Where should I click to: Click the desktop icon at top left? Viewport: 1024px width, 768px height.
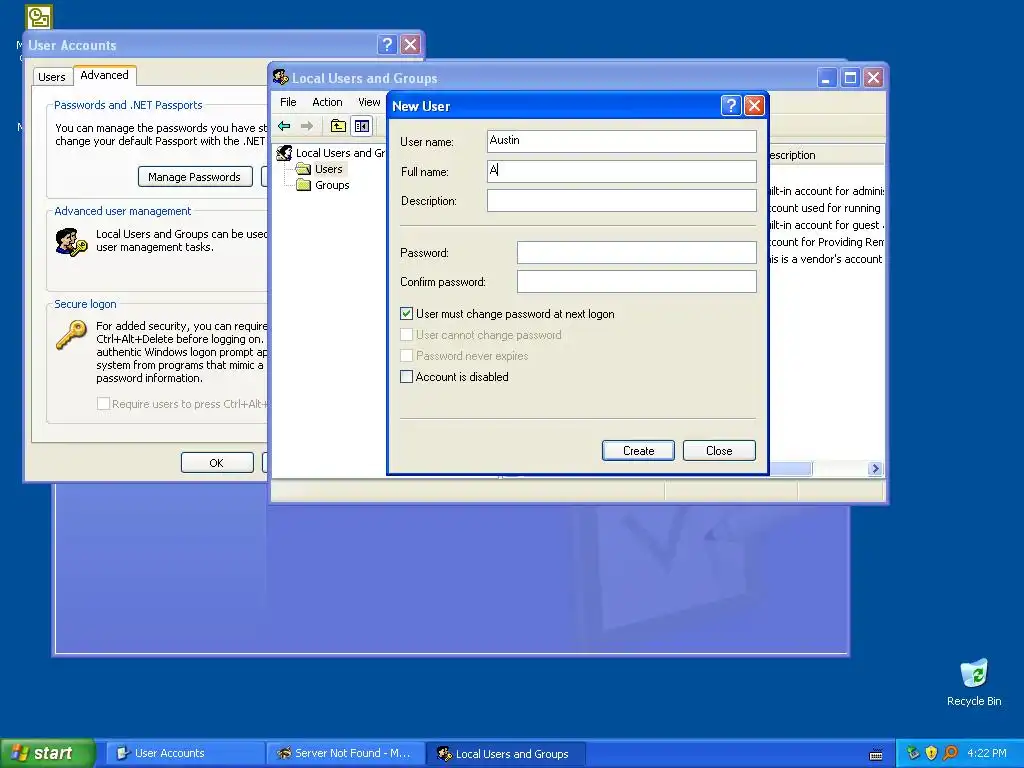39,17
